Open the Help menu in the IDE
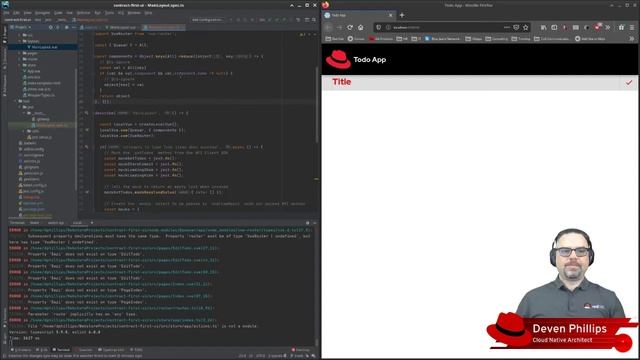Image resolution: width=640 pixels, height=360 pixels. click(x=148, y=13)
